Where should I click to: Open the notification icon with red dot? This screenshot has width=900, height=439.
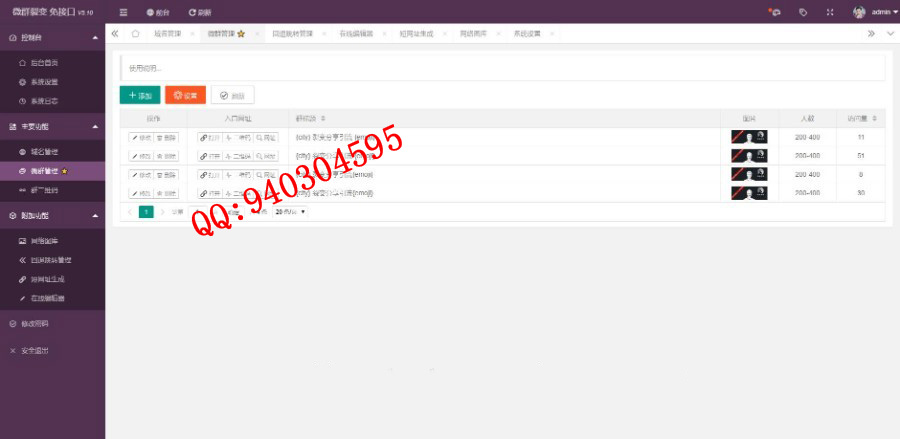774,12
